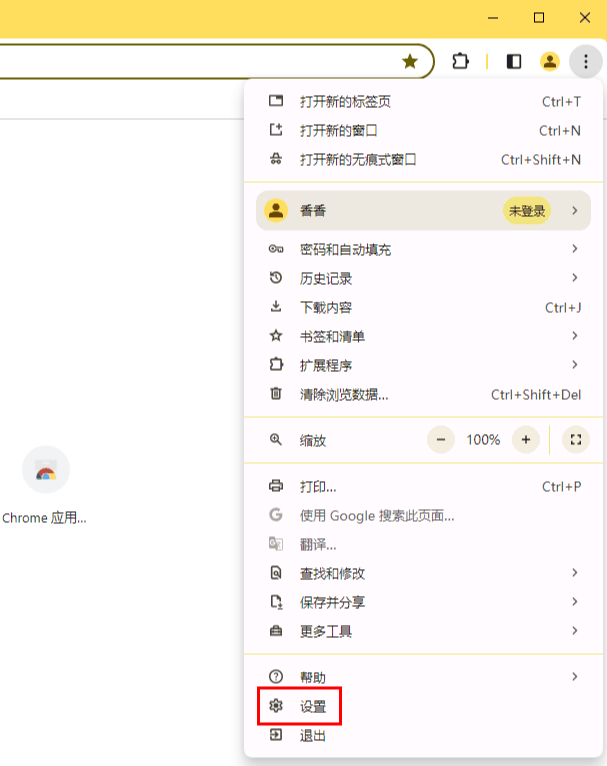The height and width of the screenshot is (766, 607).
Task: Click the save-share icon beside 保存并分享
Action: pyautogui.click(x=276, y=602)
